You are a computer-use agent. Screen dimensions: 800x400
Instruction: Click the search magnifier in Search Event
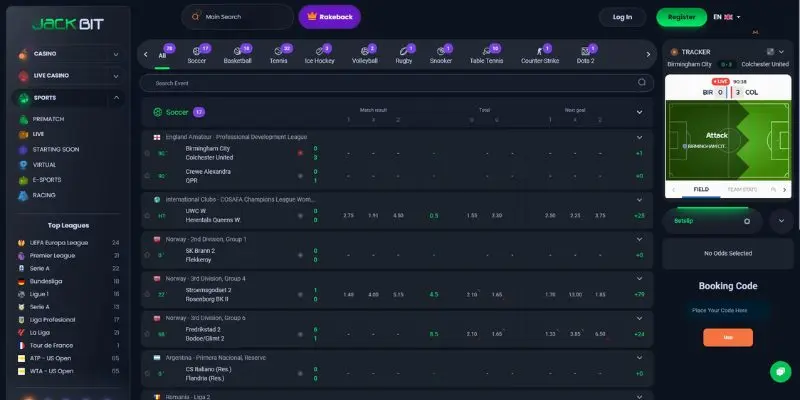[642, 83]
